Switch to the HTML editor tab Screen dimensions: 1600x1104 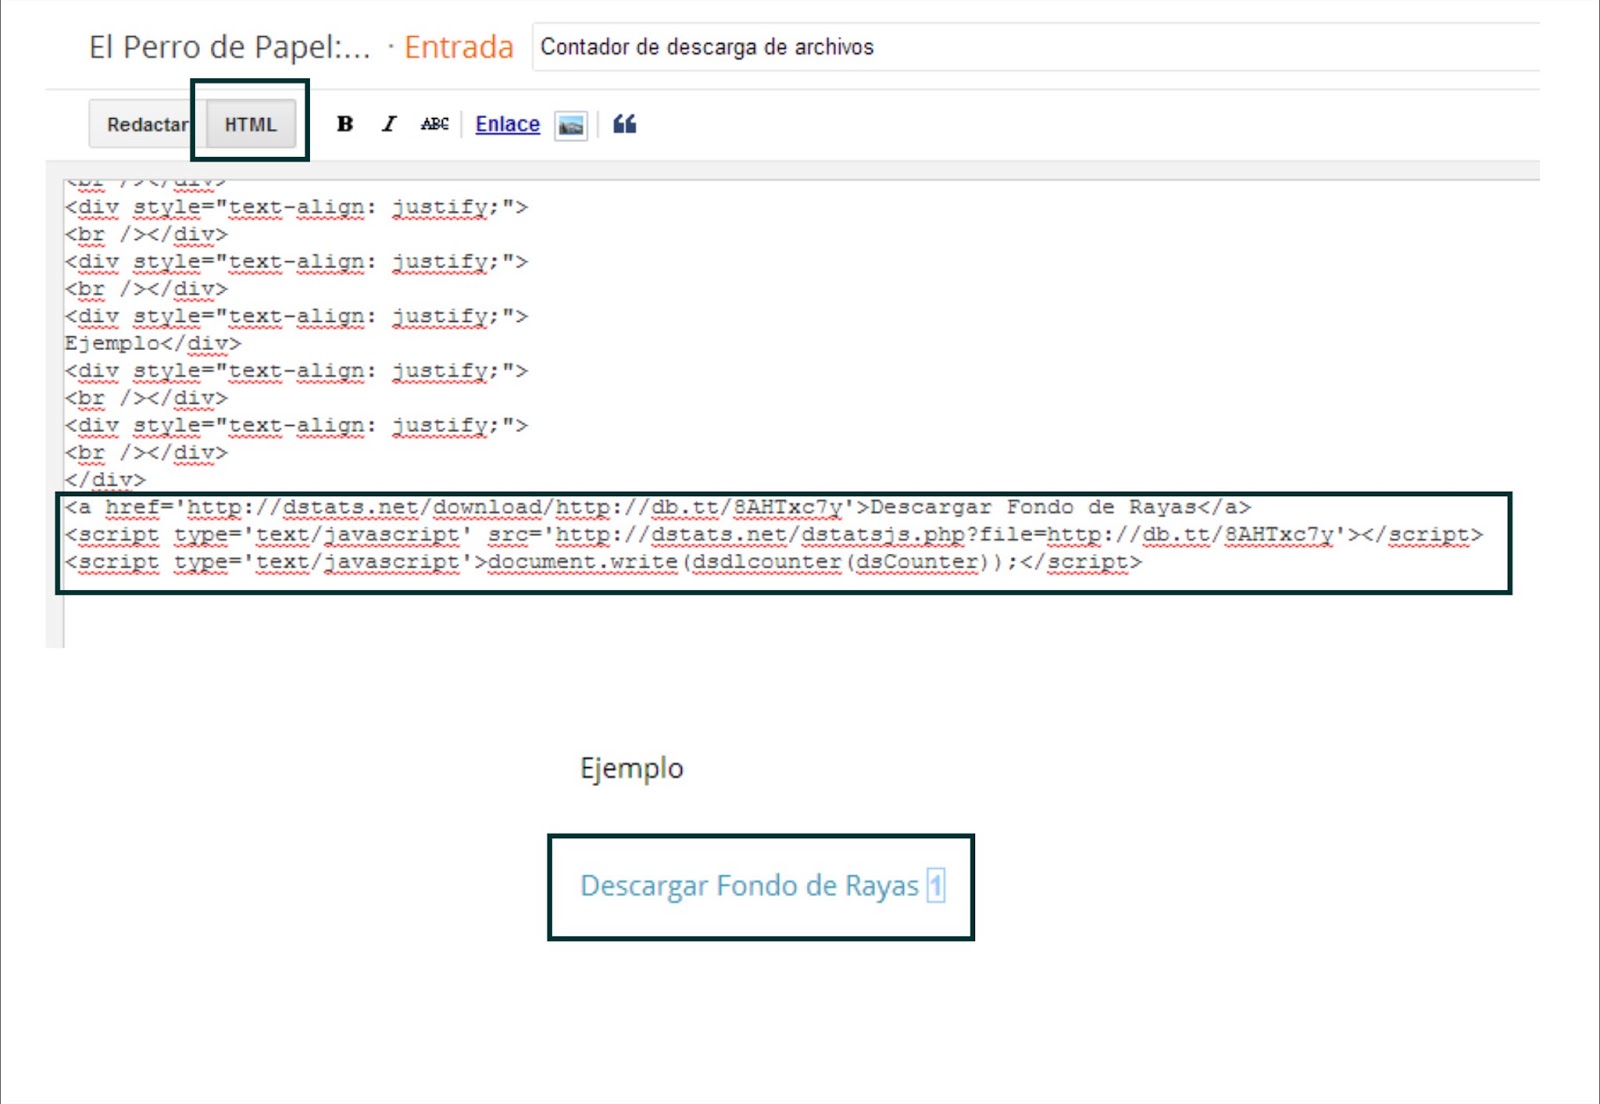pos(250,125)
